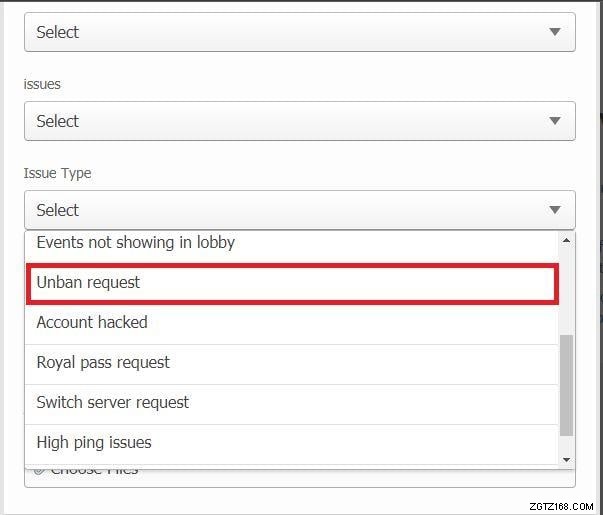This screenshot has width=603, height=515.
Task: Click the partially hidden Choose Files button
Action: tap(95, 470)
